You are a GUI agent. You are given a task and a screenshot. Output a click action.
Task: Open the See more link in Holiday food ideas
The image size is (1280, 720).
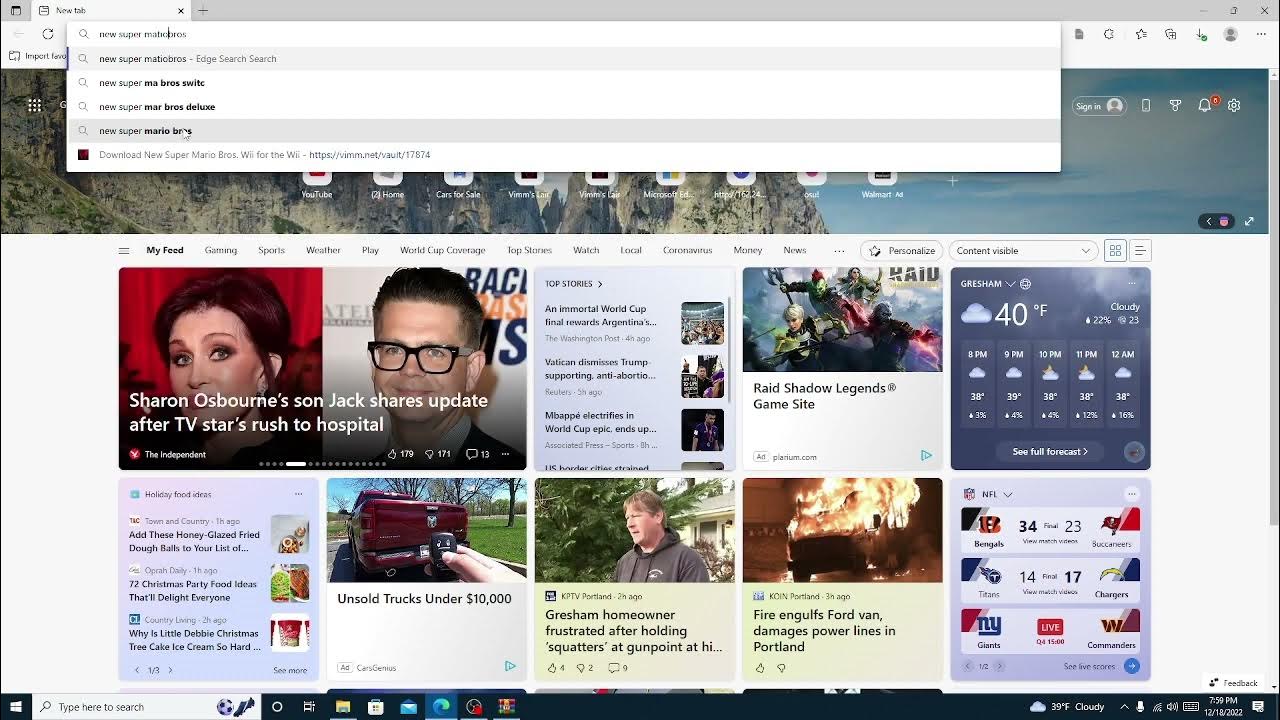click(290, 670)
